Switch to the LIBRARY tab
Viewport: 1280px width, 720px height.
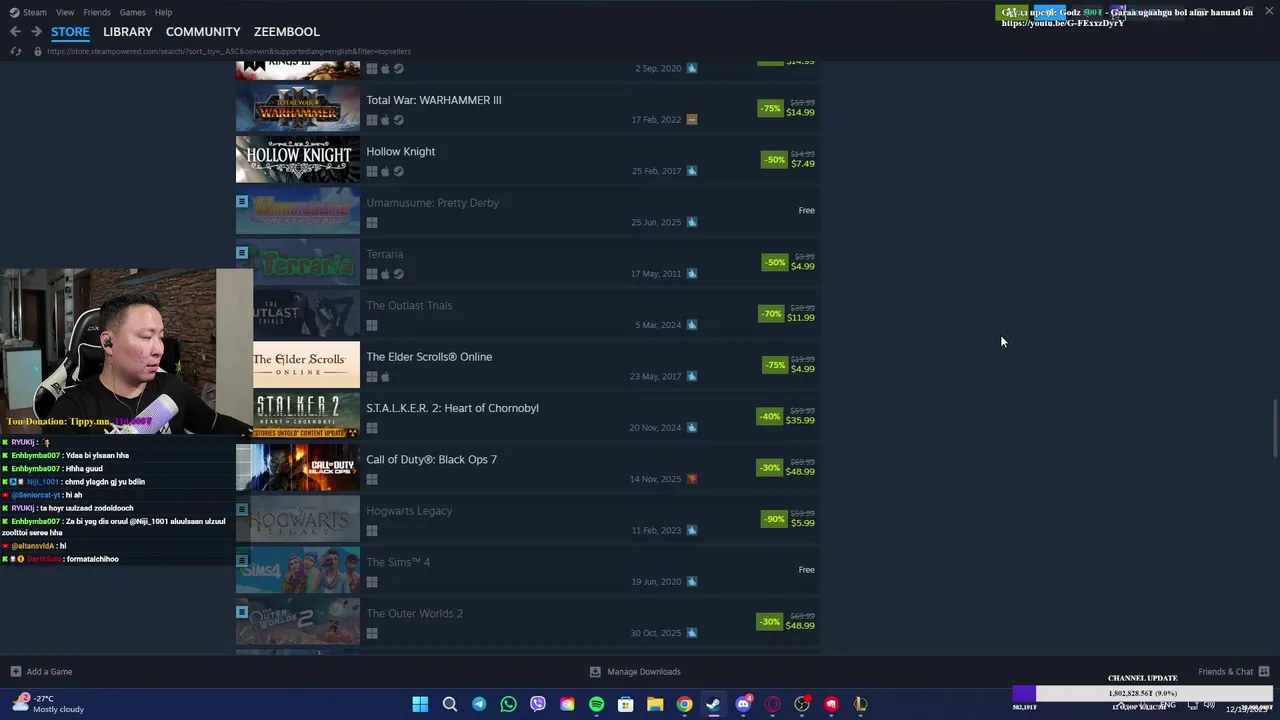(x=128, y=32)
